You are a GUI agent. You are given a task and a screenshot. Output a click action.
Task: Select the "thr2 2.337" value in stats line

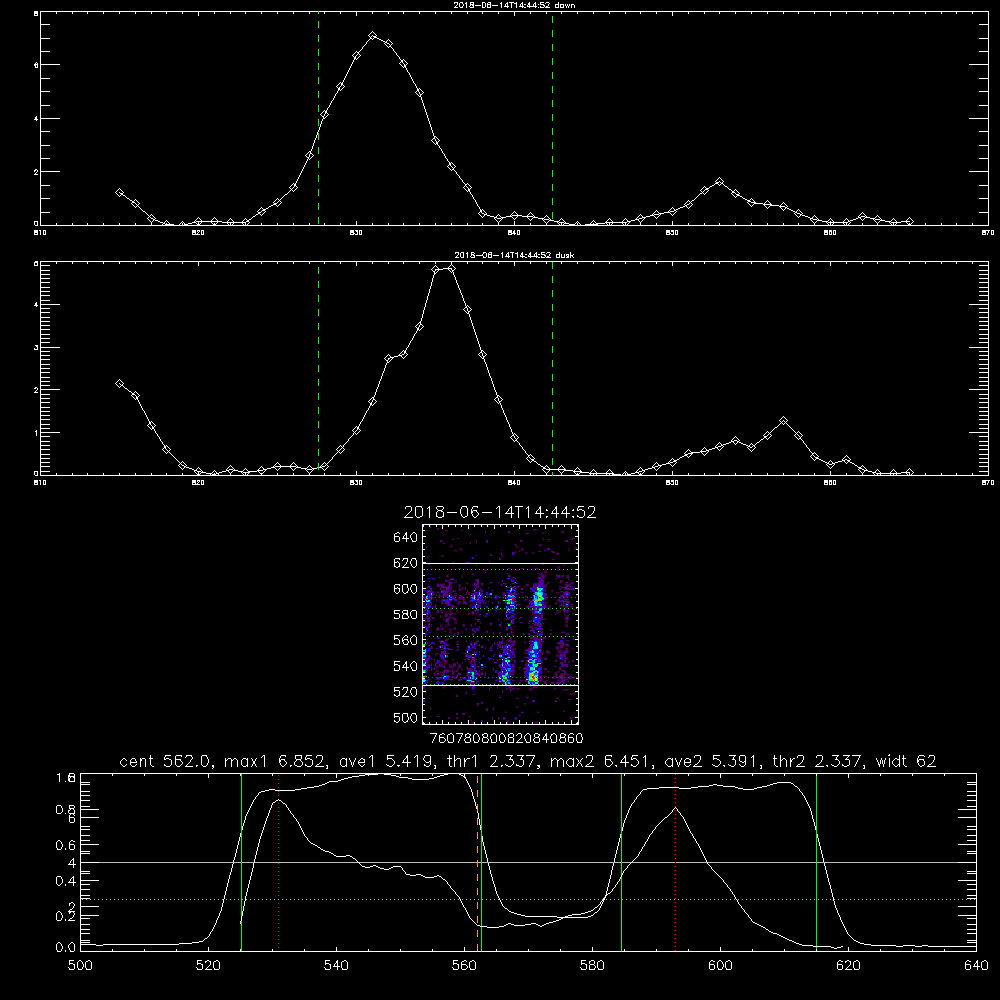(817, 761)
